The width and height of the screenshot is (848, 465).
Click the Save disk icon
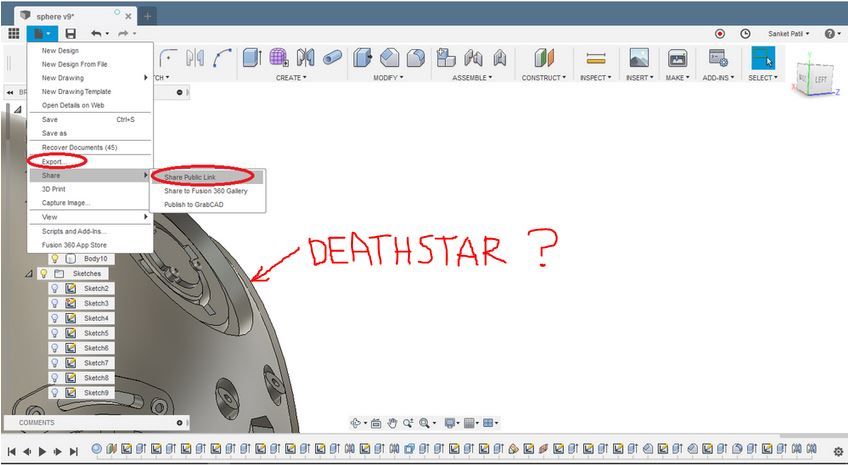[x=70, y=33]
